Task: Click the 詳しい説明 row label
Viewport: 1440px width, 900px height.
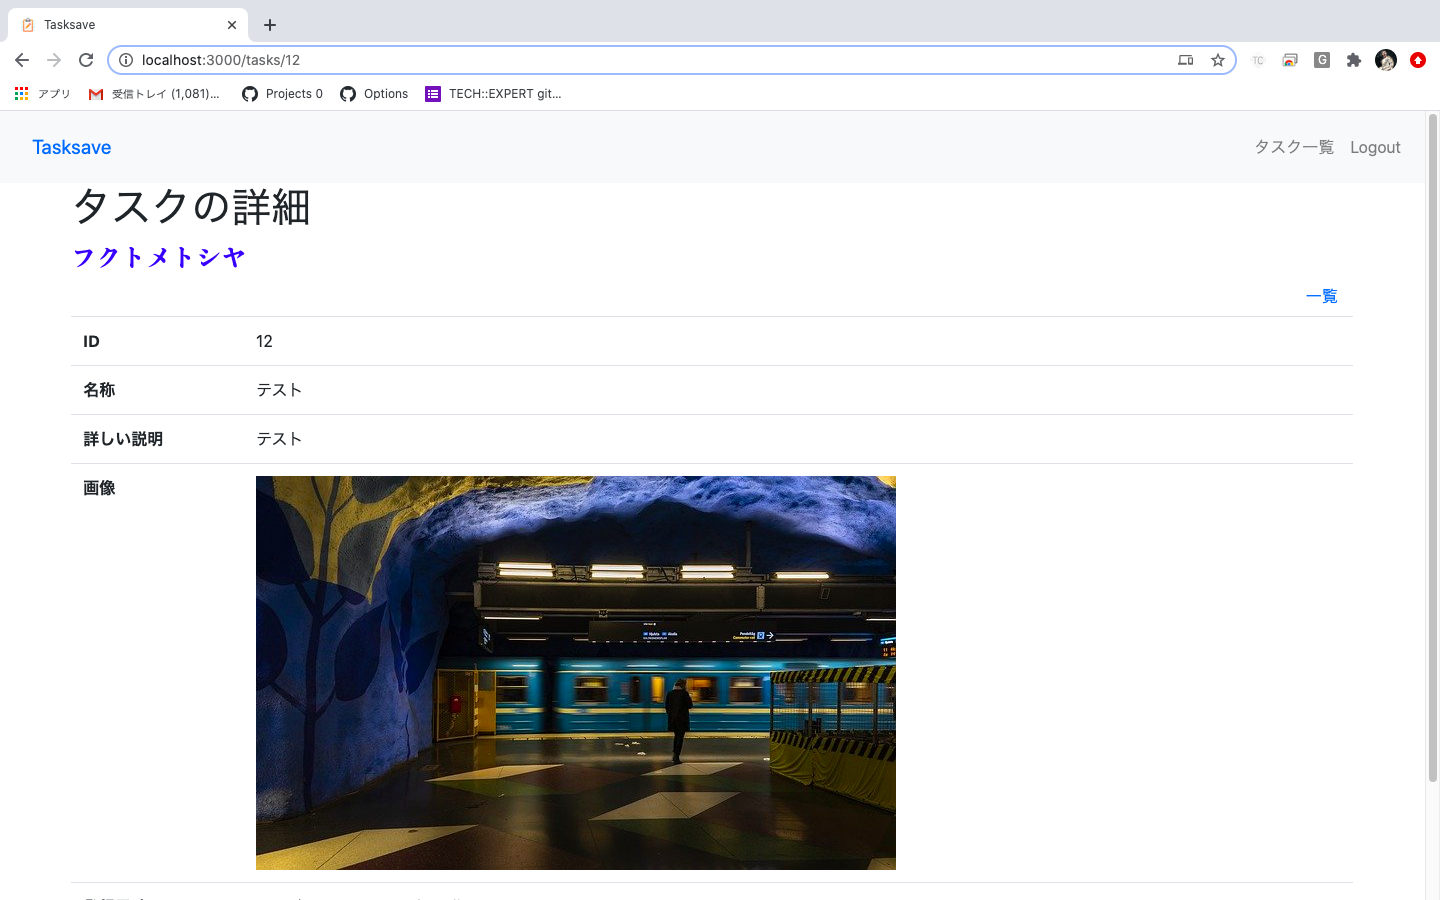Action: click(123, 439)
